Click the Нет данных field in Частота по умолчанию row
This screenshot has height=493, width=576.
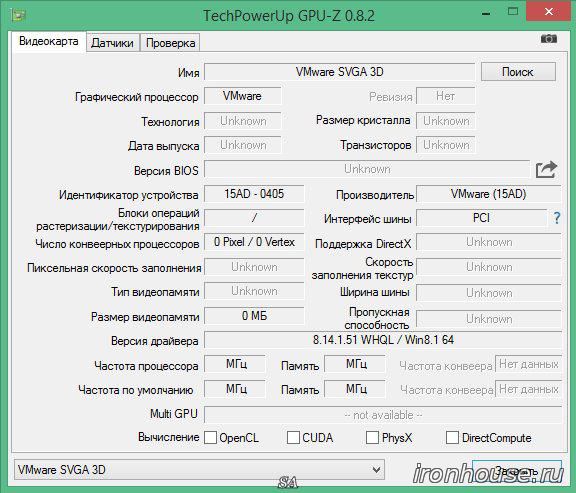[x=528, y=389]
